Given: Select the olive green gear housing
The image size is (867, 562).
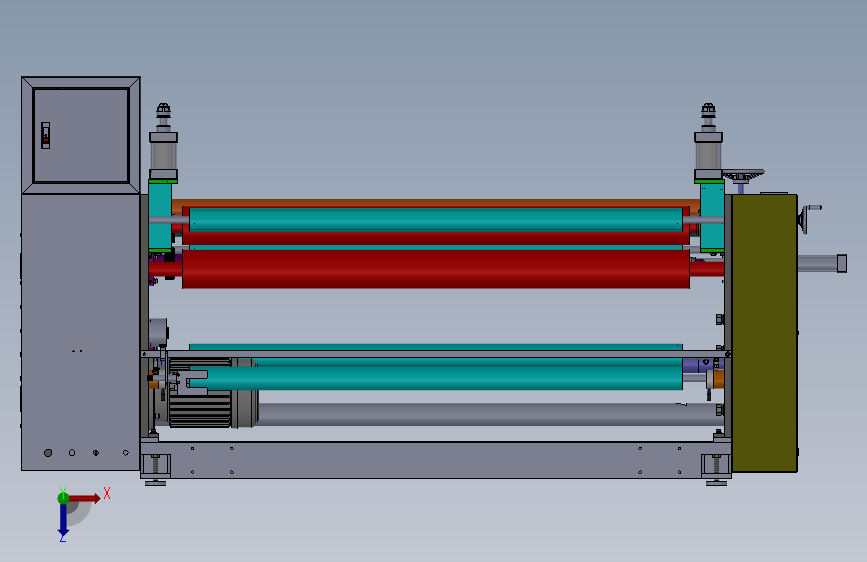Looking at the screenshot, I should pyautogui.click(x=765, y=333).
